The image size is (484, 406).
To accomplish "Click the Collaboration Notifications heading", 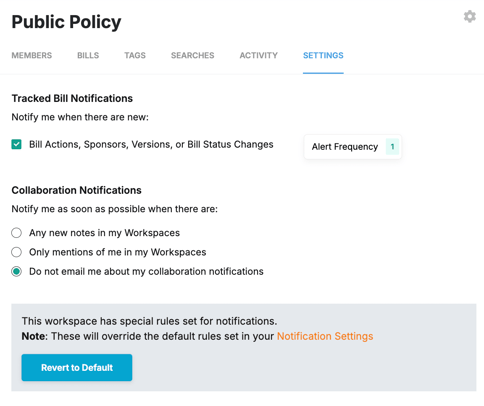I will click(76, 190).
